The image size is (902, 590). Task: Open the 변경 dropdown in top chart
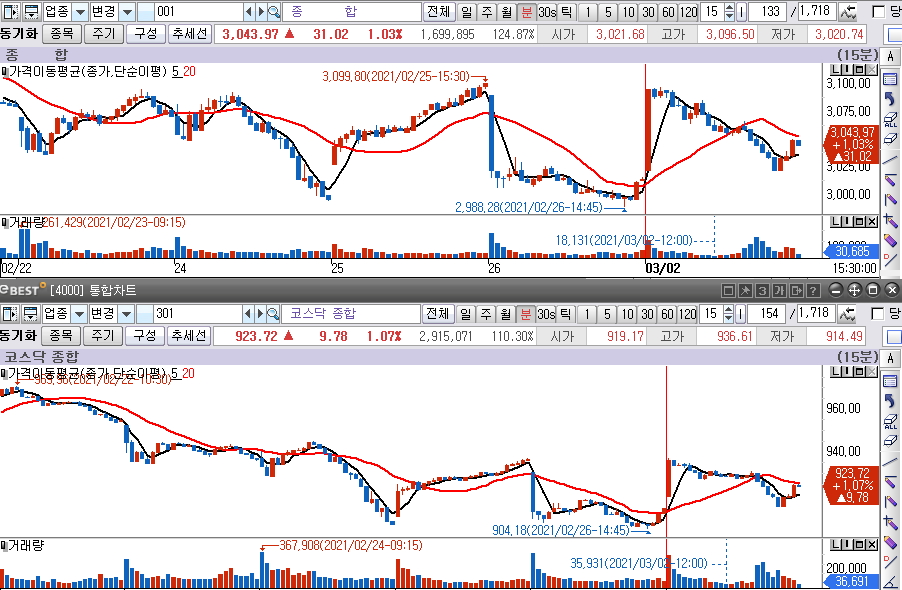pos(128,11)
